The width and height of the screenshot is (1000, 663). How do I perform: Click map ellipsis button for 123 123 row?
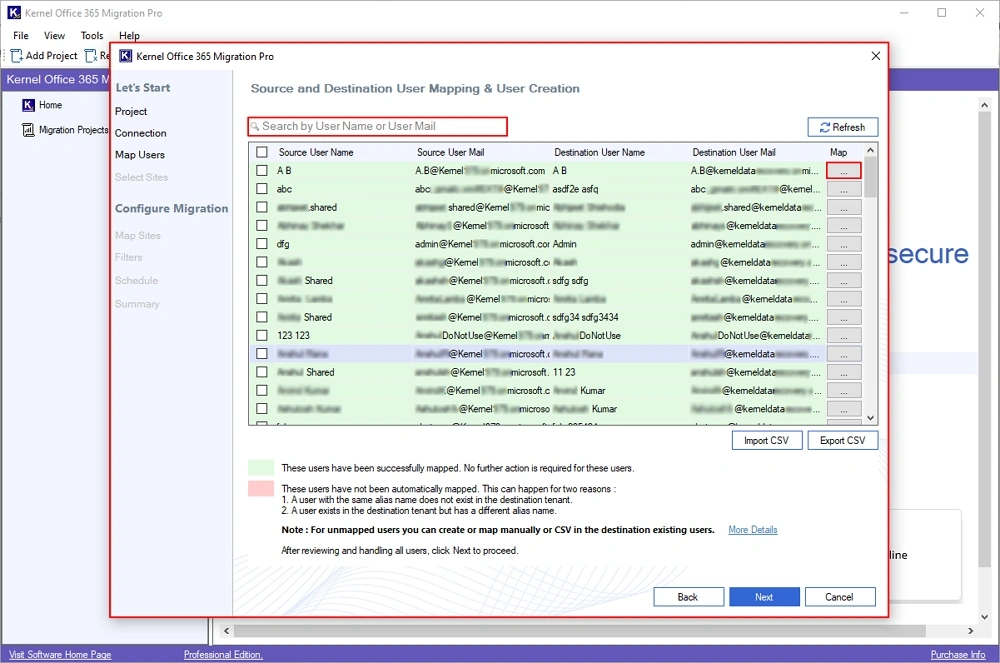pyautogui.click(x=844, y=336)
